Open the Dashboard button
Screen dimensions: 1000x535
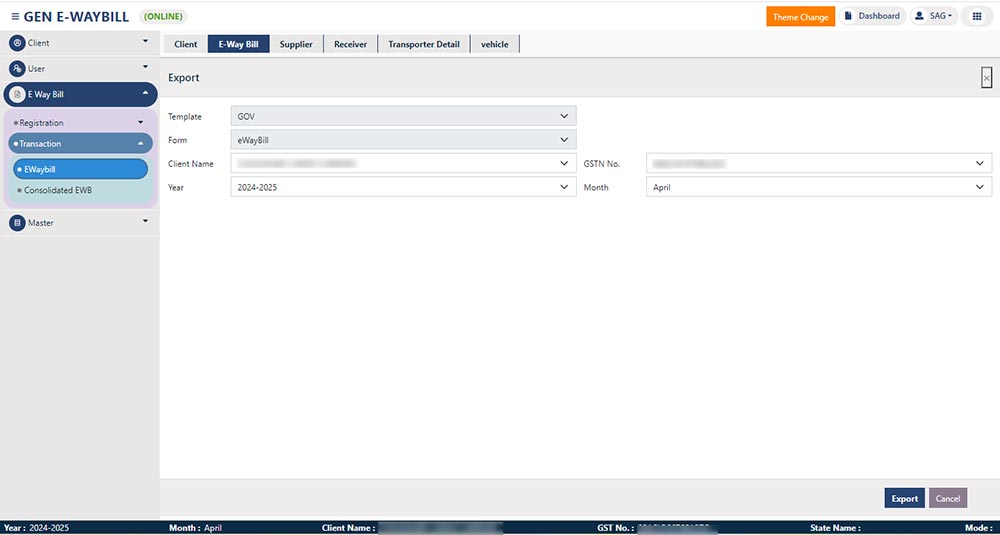click(x=872, y=16)
